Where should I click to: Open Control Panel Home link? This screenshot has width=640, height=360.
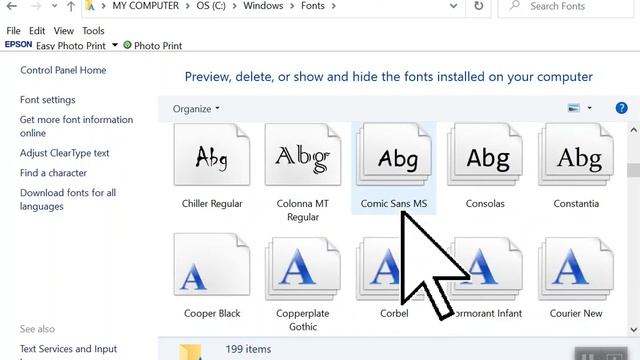[x=63, y=70]
